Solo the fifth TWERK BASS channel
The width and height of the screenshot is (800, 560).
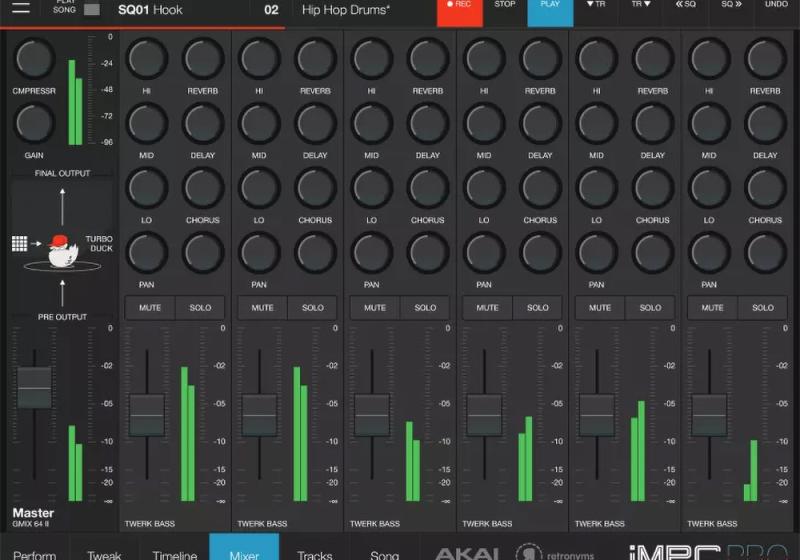click(x=650, y=308)
